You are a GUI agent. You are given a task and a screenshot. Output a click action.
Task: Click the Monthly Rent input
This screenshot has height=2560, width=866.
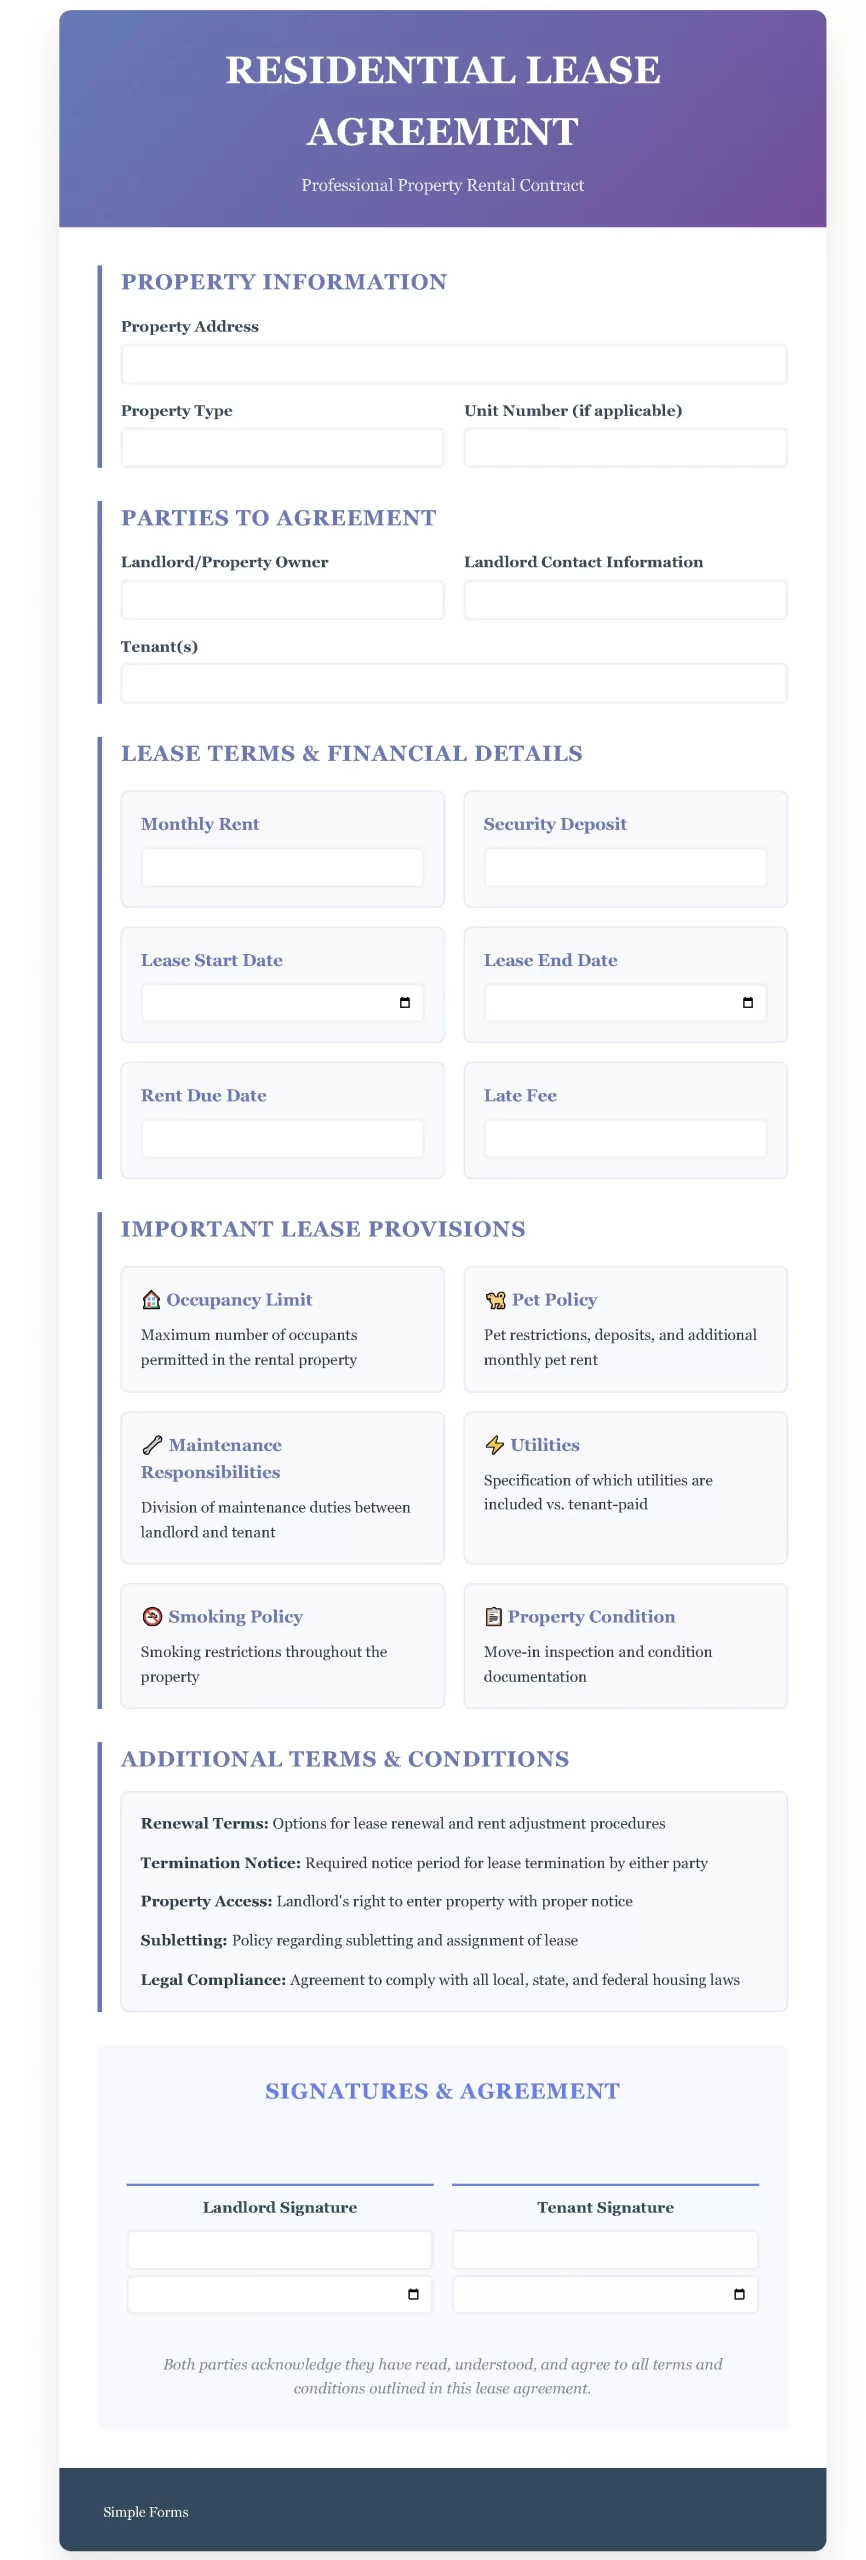tap(282, 867)
